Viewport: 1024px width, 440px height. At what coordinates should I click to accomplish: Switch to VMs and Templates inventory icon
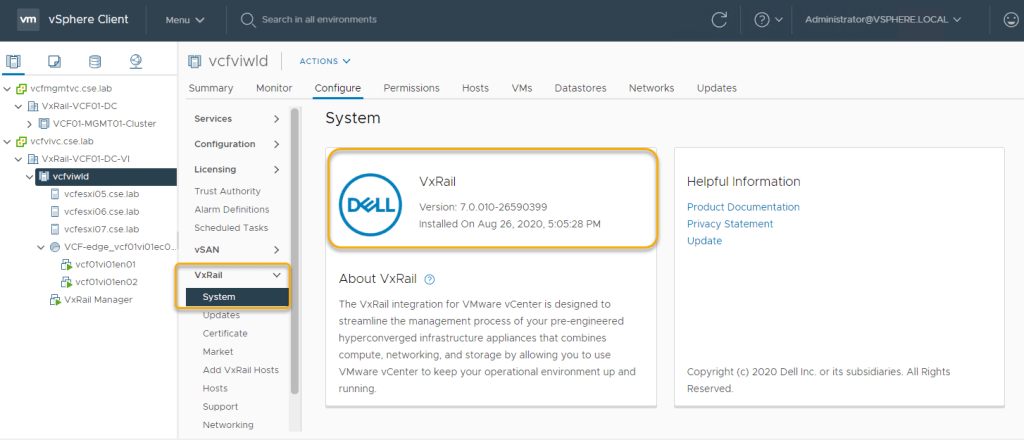[54, 62]
